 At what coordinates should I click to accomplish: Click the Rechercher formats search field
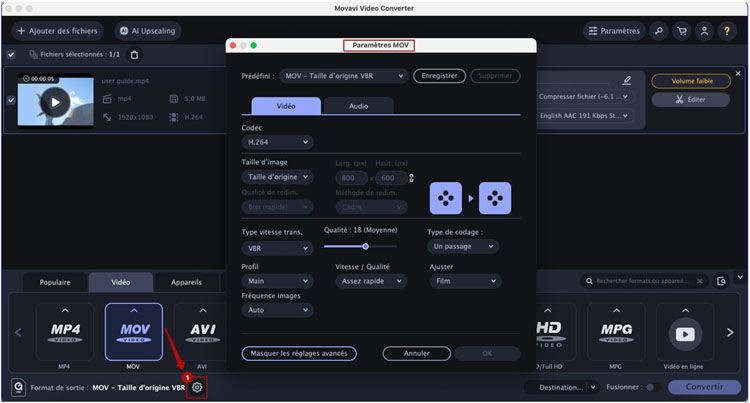coord(641,281)
